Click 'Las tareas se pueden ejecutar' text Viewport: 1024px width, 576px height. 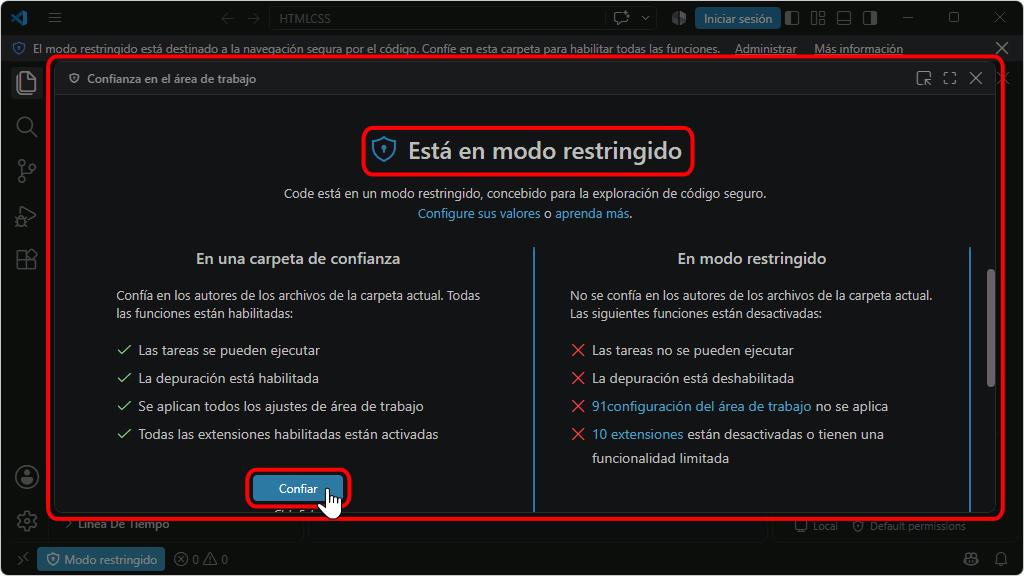coord(229,351)
